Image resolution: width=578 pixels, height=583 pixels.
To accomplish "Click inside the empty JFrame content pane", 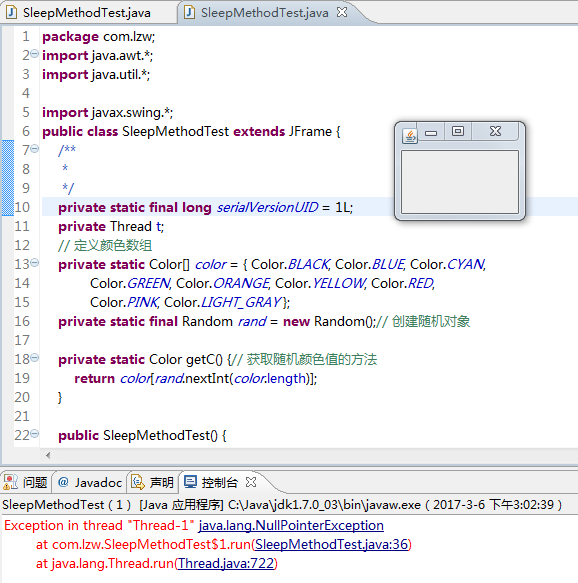I will point(460,182).
